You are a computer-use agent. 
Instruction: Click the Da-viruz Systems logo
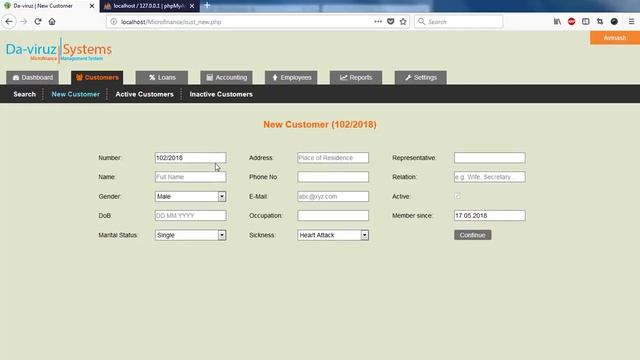click(x=59, y=51)
